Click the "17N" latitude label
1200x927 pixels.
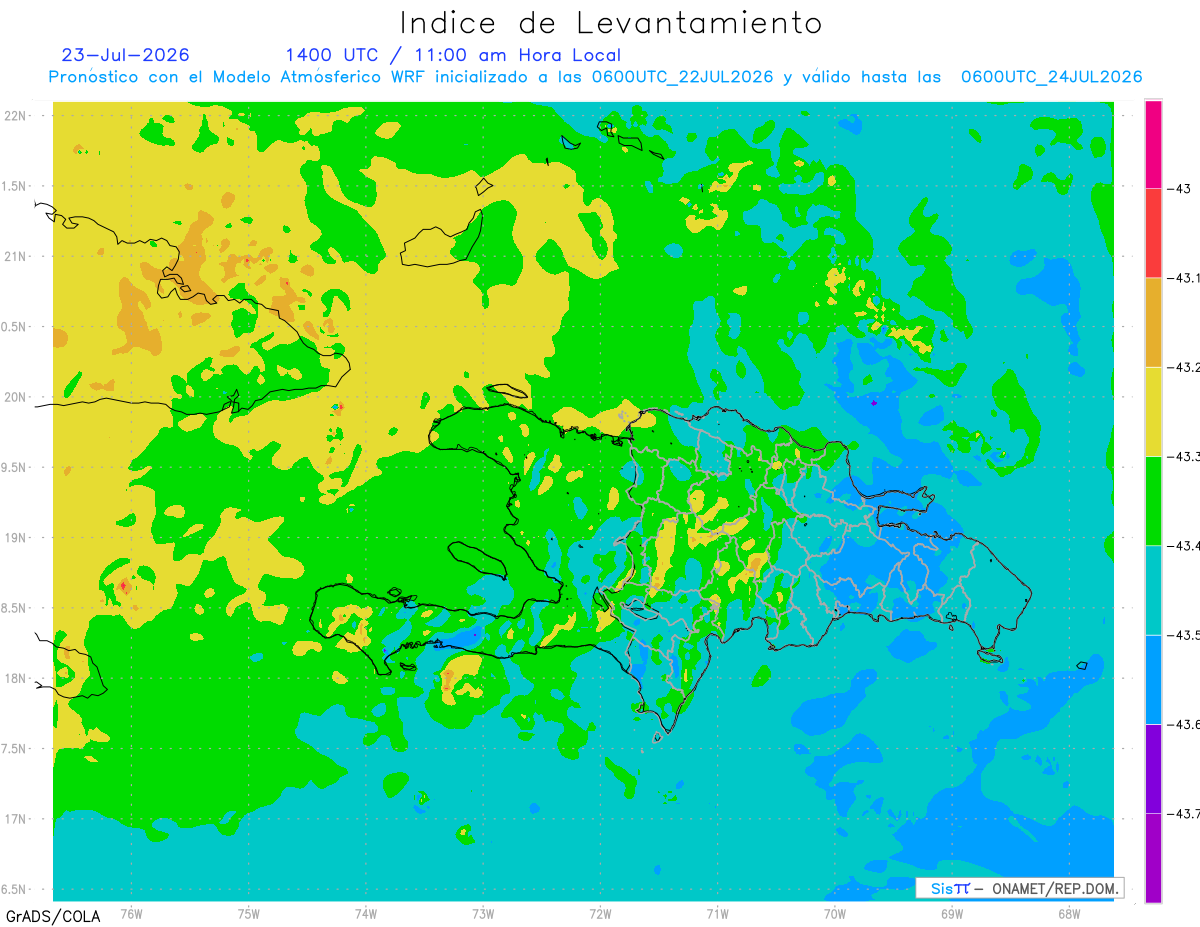[x=17, y=819]
